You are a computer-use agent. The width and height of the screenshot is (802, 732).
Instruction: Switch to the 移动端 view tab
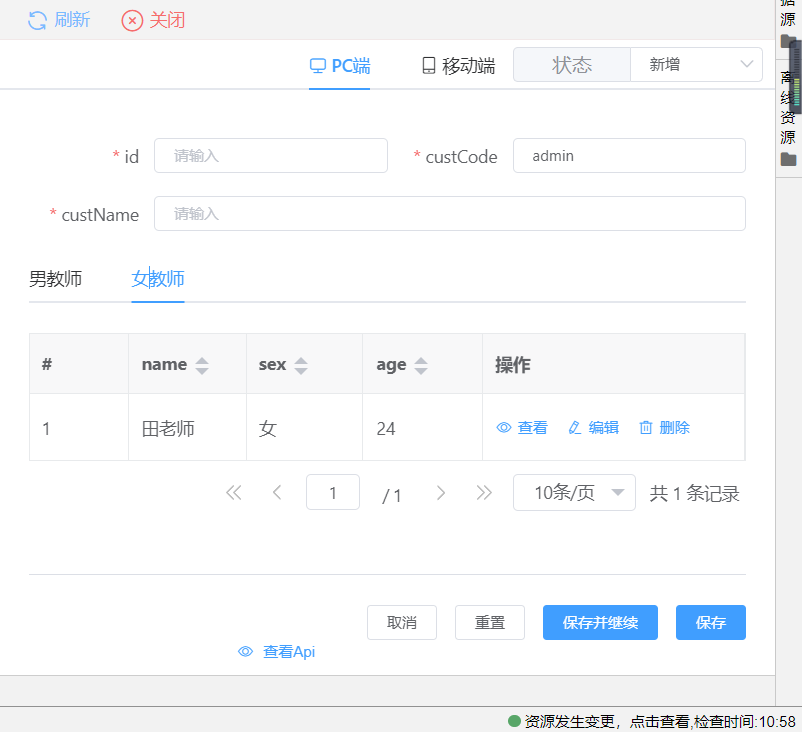[x=458, y=66]
